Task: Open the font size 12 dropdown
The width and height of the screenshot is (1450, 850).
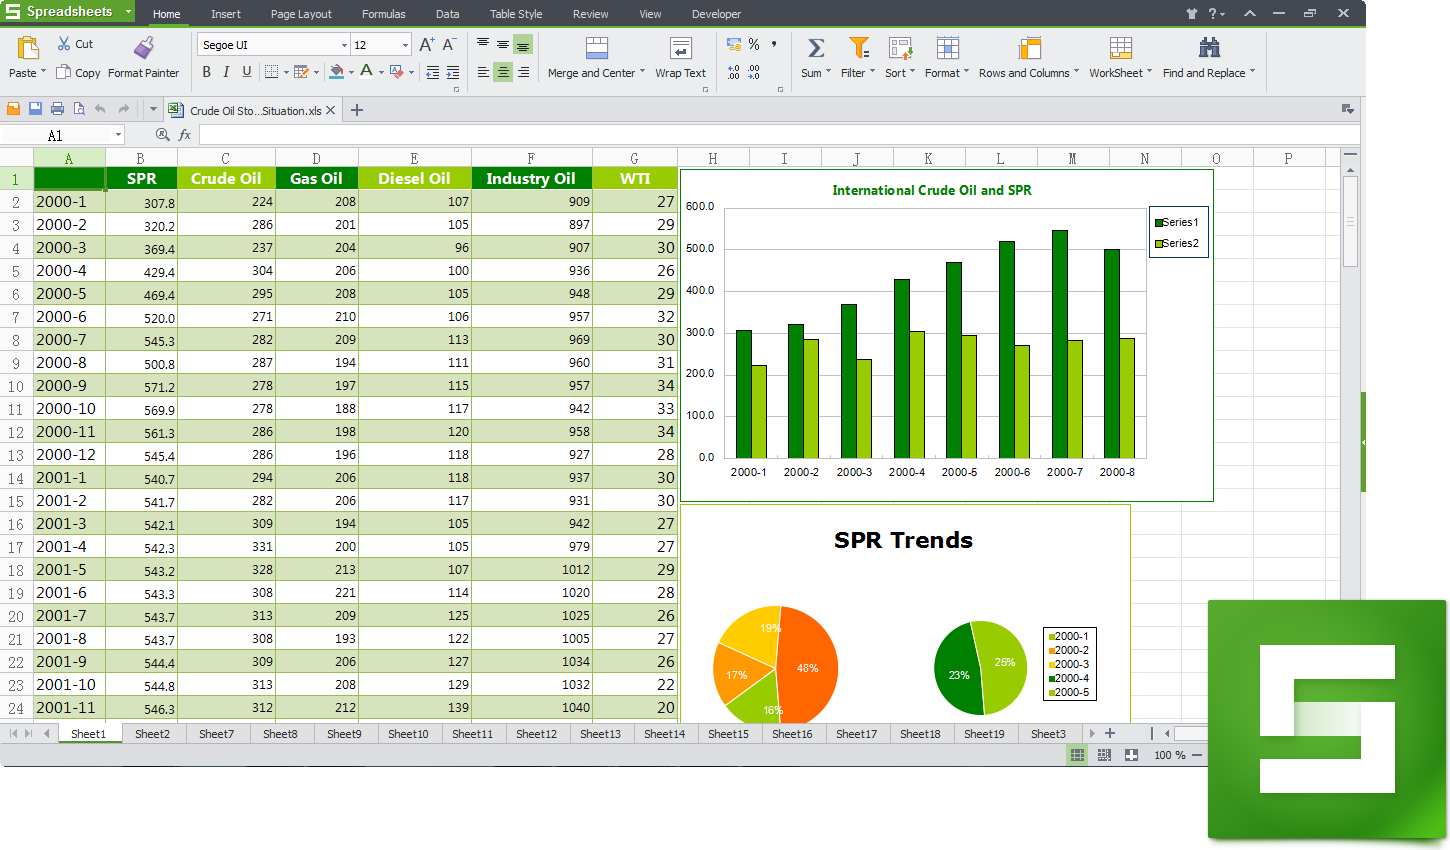Action: tap(405, 45)
